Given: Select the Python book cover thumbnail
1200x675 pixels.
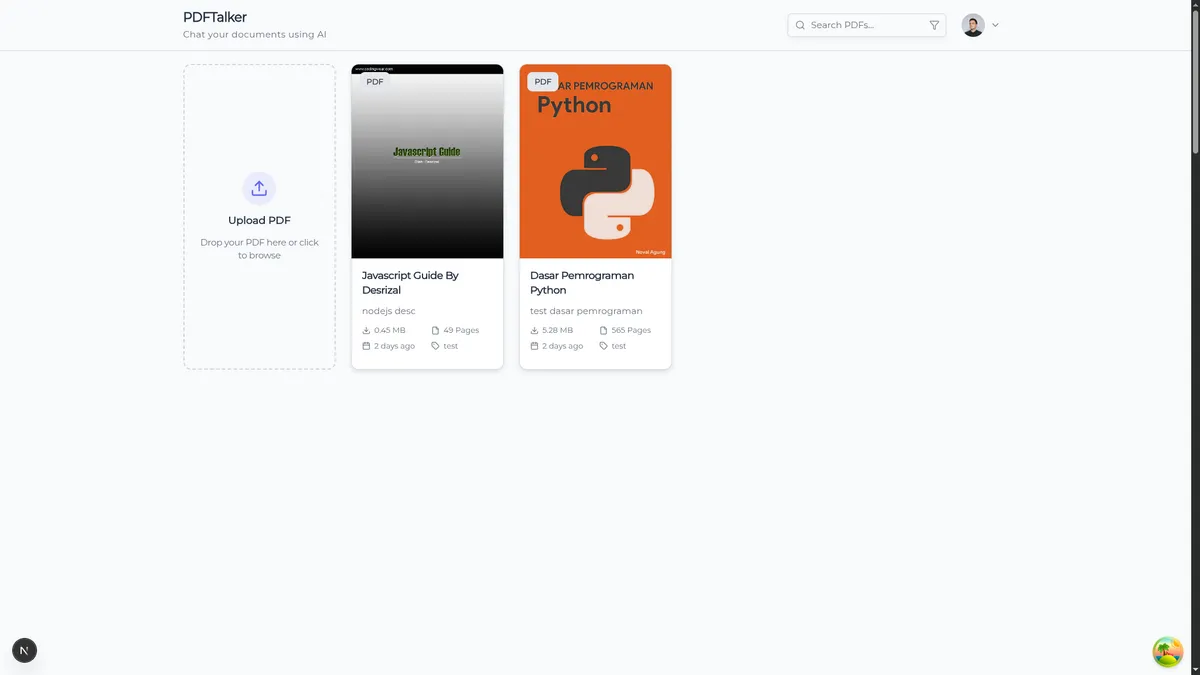Looking at the screenshot, I should pyautogui.click(x=595, y=170).
